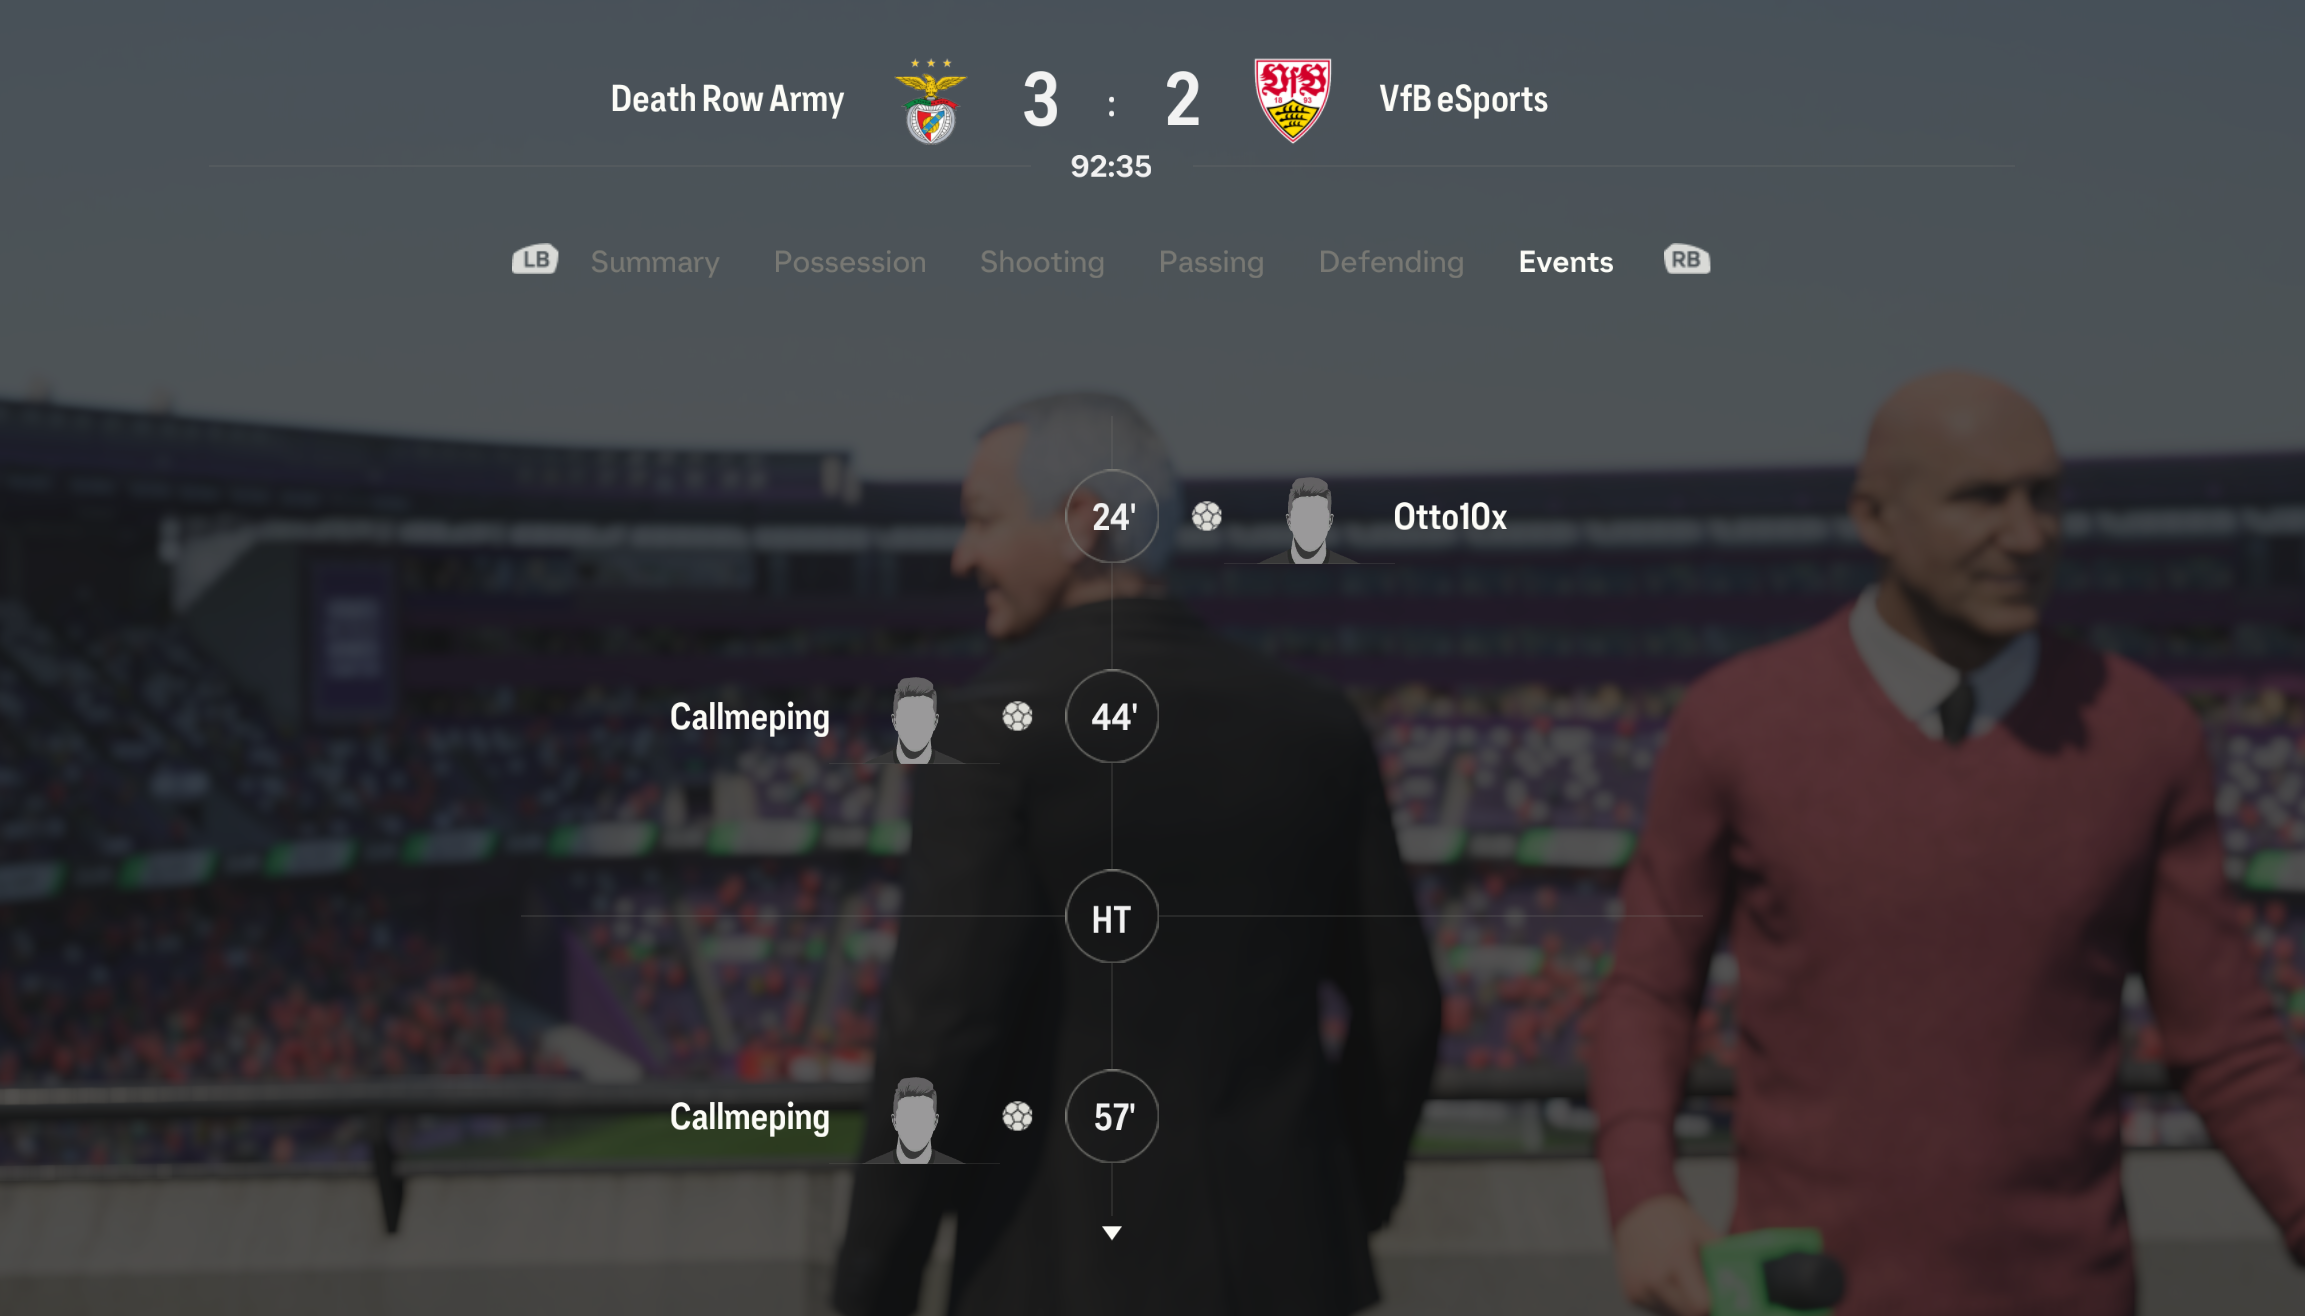Click the LB bumper icon
The width and height of the screenshot is (2305, 1316).
pyautogui.click(x=535, y=260)
